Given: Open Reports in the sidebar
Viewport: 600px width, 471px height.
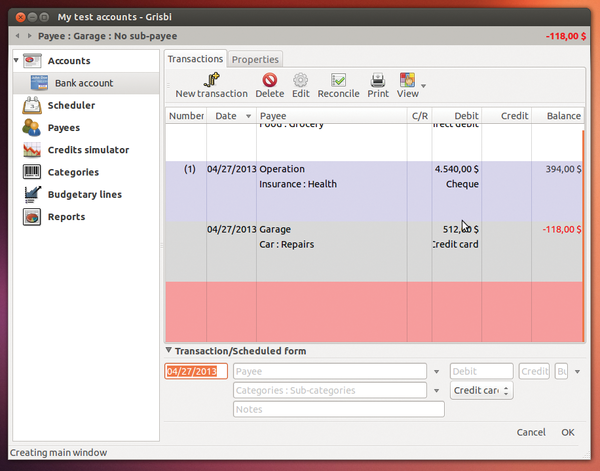Looking at the screenshot, I should coord(66,217).
